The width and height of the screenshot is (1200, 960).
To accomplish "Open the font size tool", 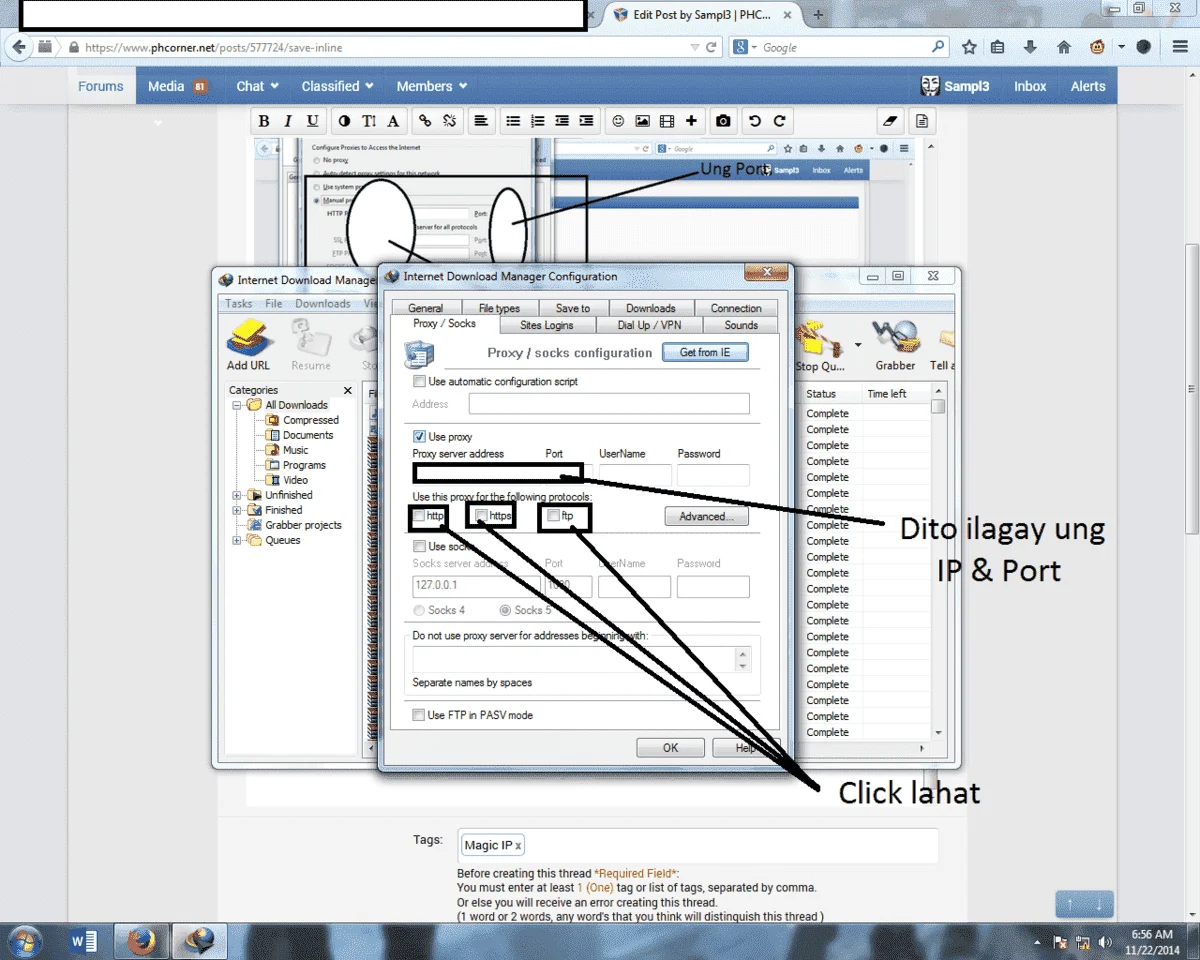I will coord(369,121).
